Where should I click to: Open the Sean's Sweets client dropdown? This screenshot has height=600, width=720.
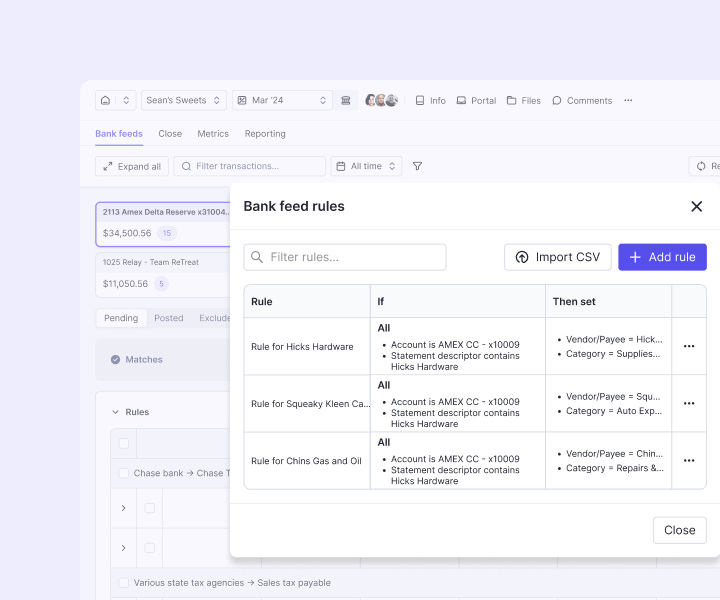point(184,100)
